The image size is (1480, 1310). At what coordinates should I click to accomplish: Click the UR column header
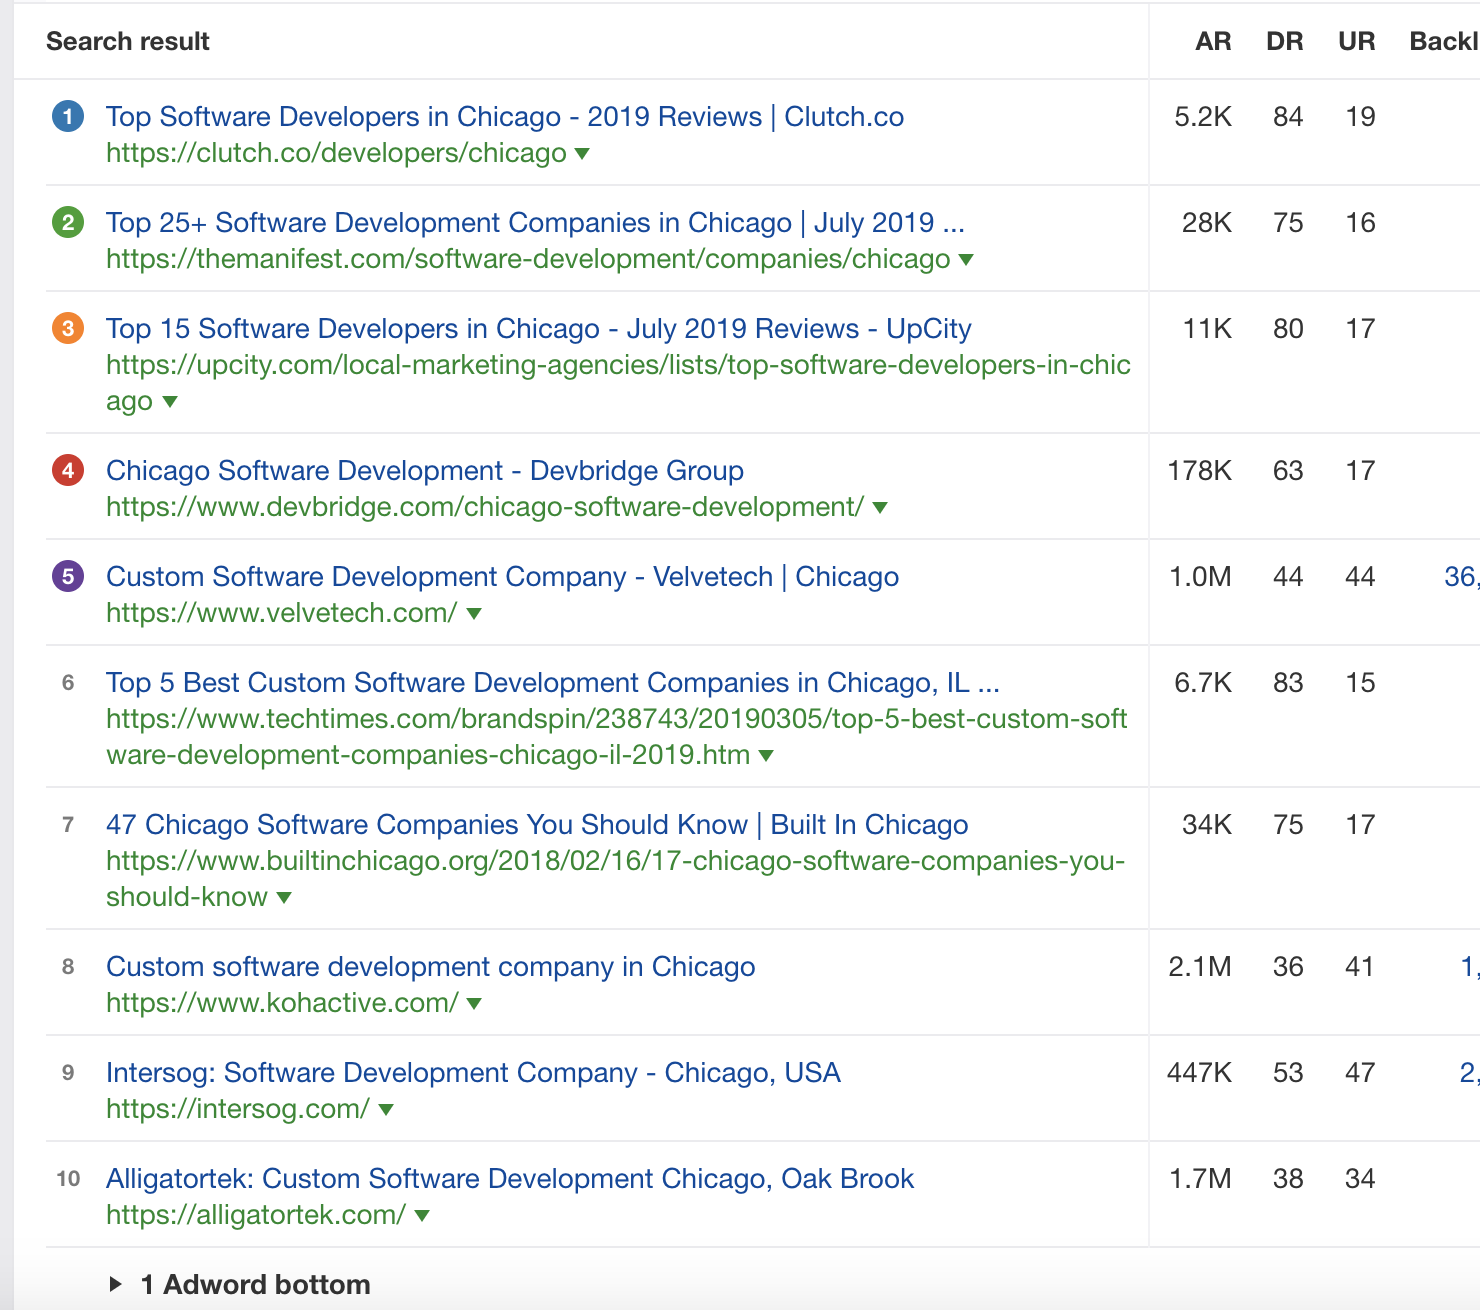pyautogui.click(x=1357, y=41)
